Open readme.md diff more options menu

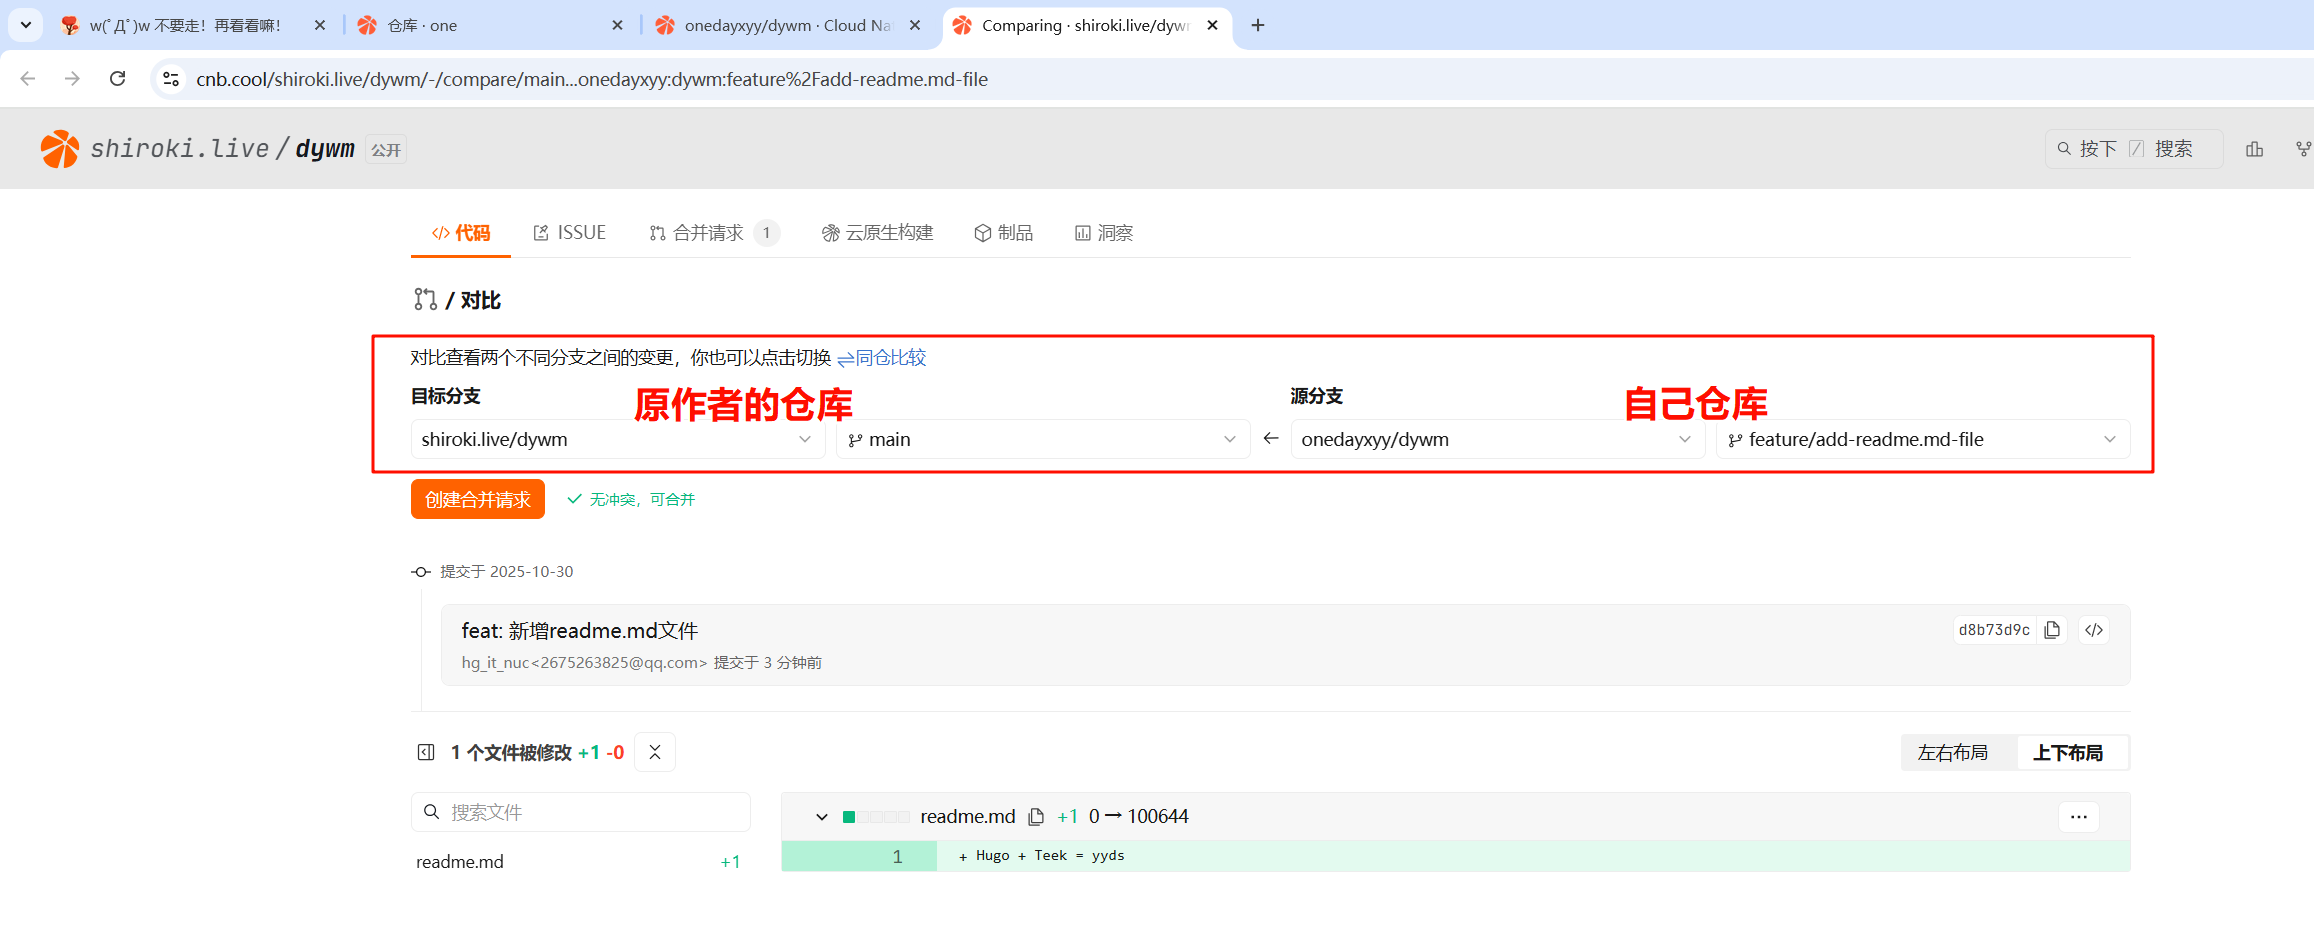point(2078,817)
